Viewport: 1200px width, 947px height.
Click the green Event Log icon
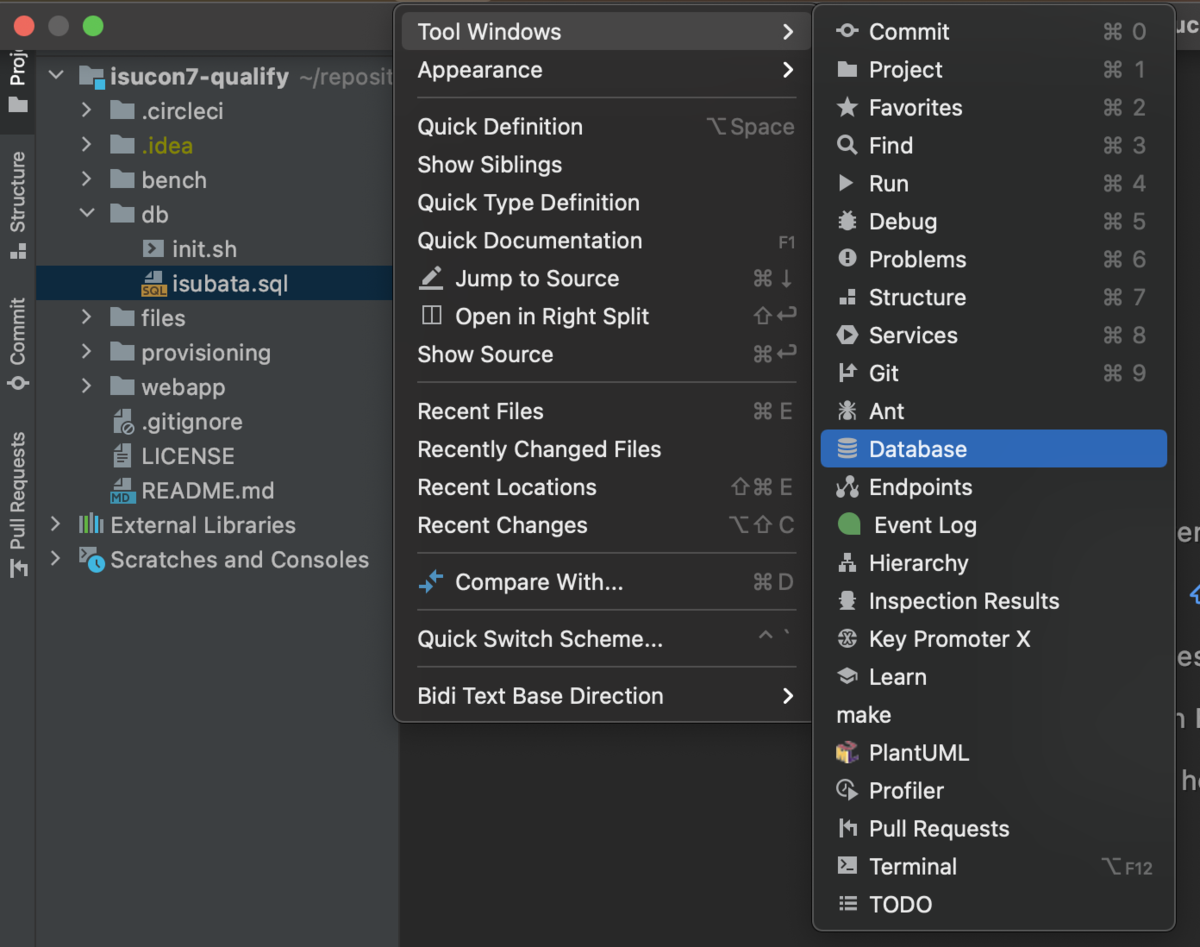click(x=849, y=525)
